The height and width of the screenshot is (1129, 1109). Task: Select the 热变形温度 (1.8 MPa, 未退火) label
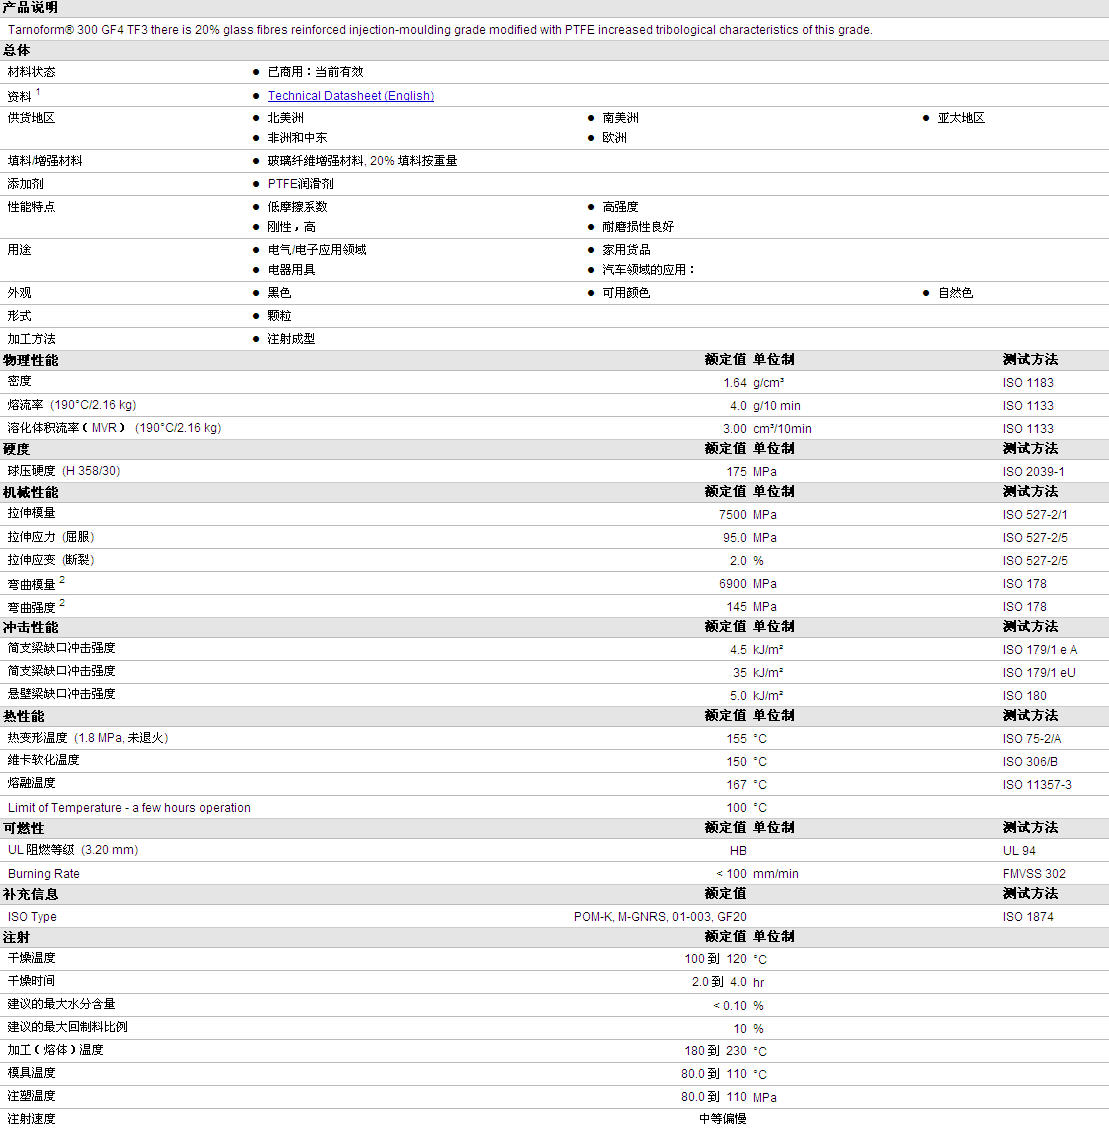pyautogui.click(x=88, y=739)
